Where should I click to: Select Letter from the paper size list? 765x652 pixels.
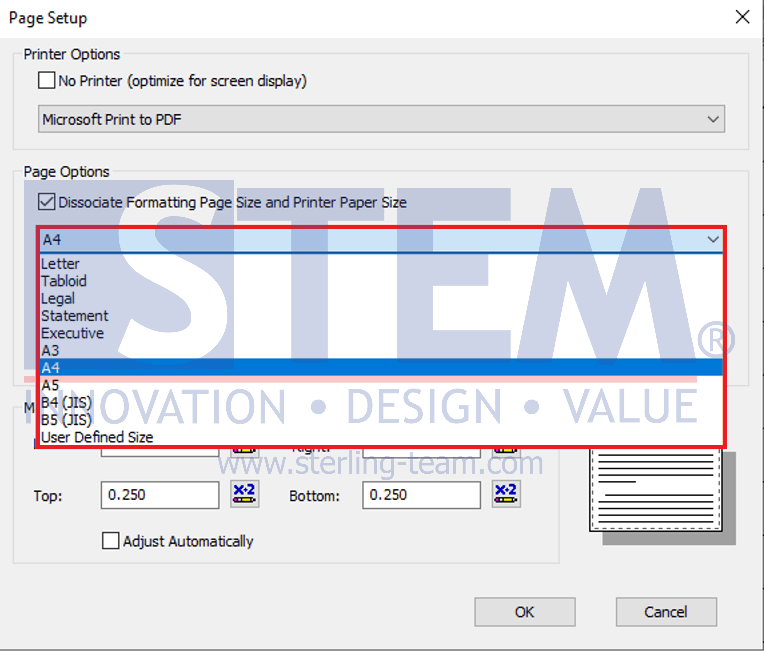tap(61, 264)
